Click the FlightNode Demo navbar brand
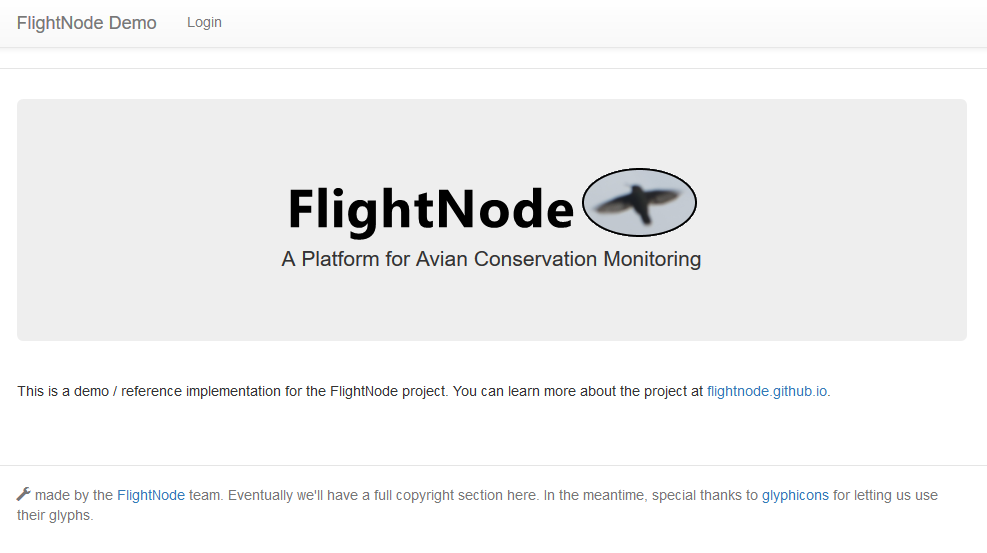Screen dimensions: 987x553 tap(86, 23)
